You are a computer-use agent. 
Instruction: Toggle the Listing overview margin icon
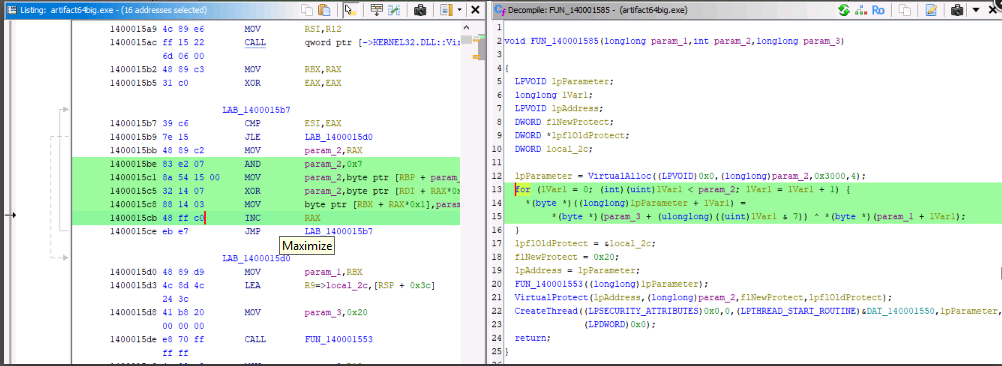445,10
